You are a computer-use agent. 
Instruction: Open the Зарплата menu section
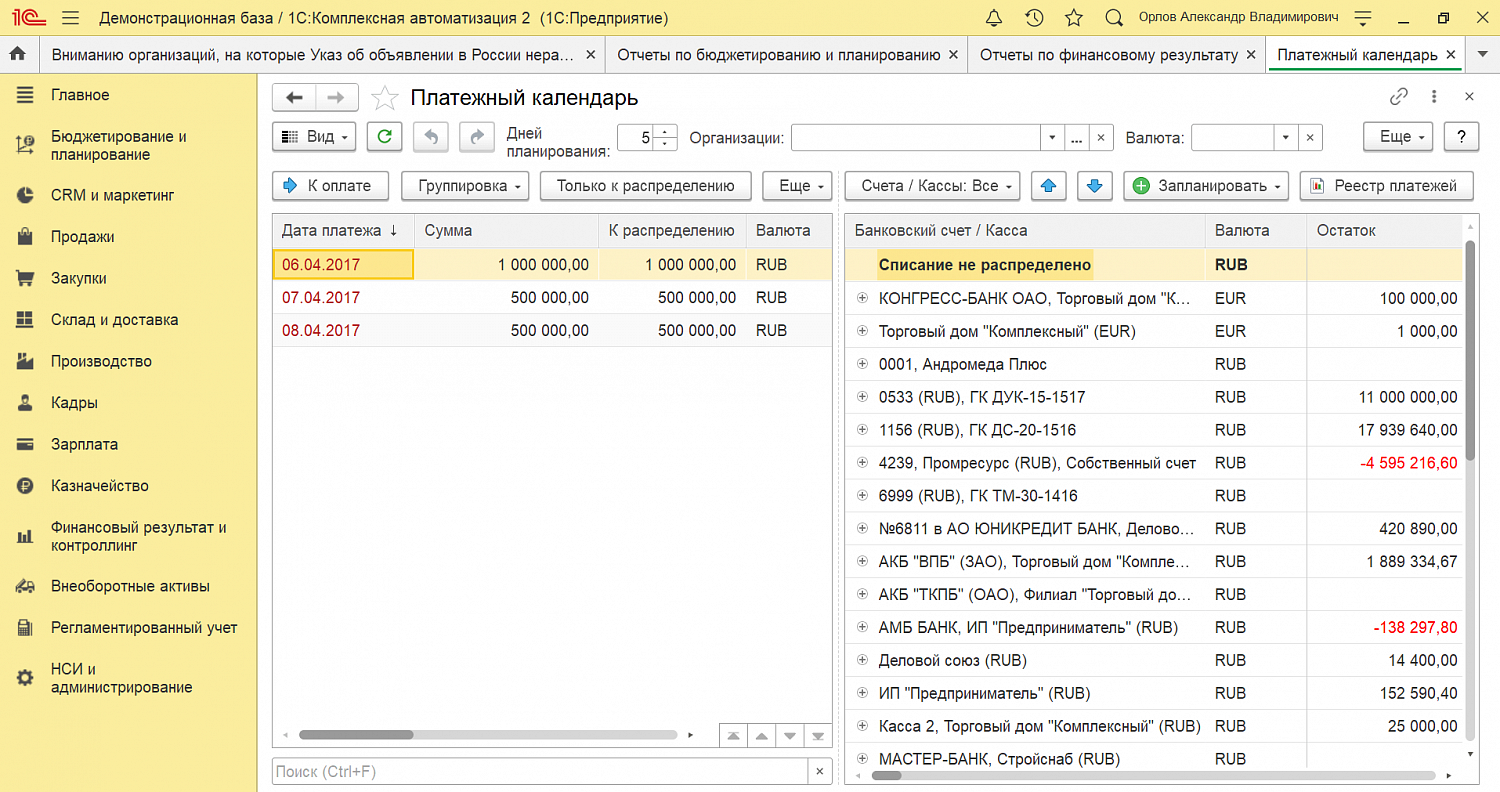(85, 444)
